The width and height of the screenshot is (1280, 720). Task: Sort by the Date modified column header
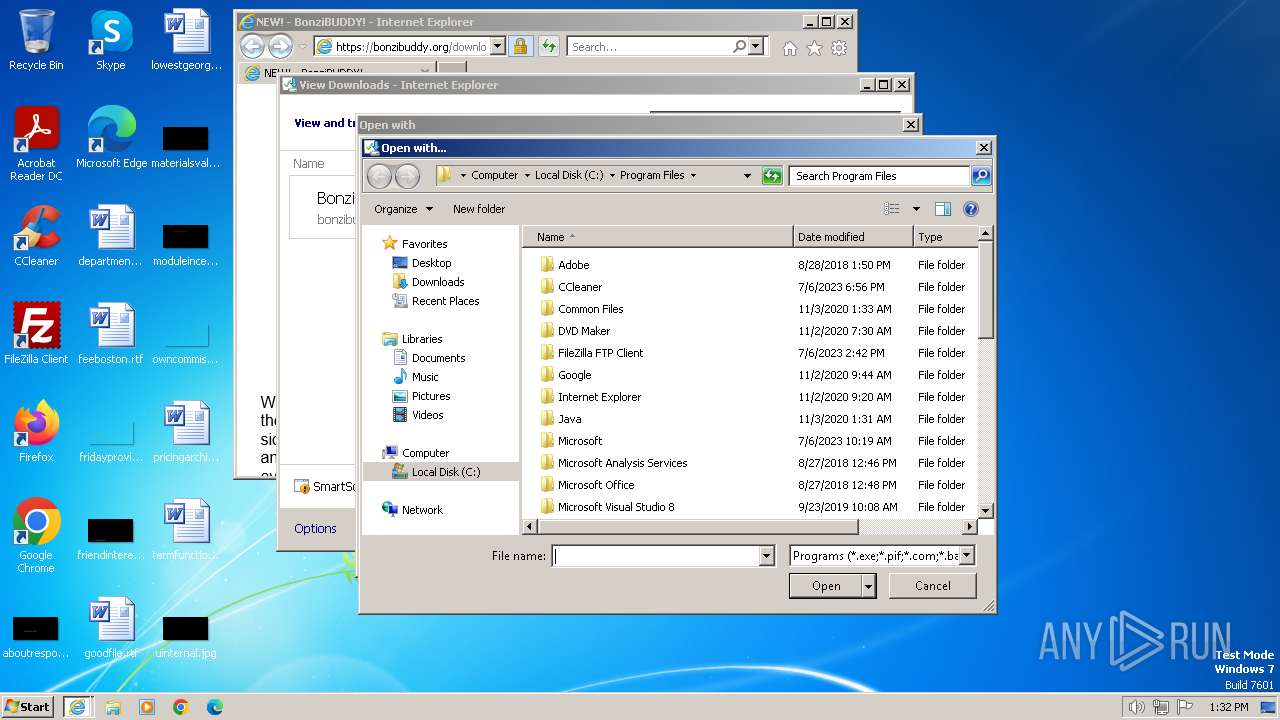click(853, 237)
